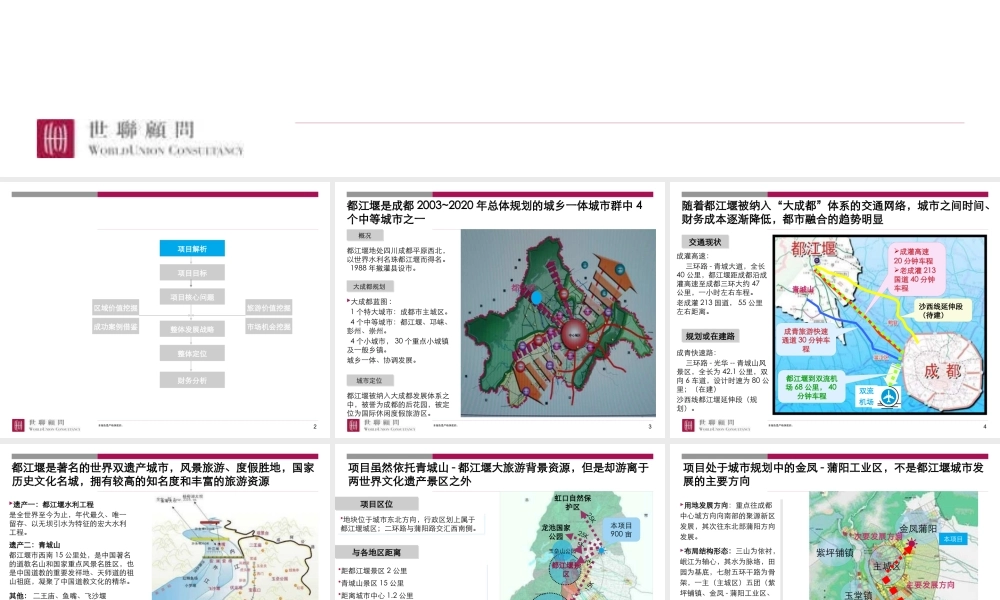The height and width of the screenshot is (600, 1000).
Task: Click the '与各地区距离' section label
Action: (376, 552)
